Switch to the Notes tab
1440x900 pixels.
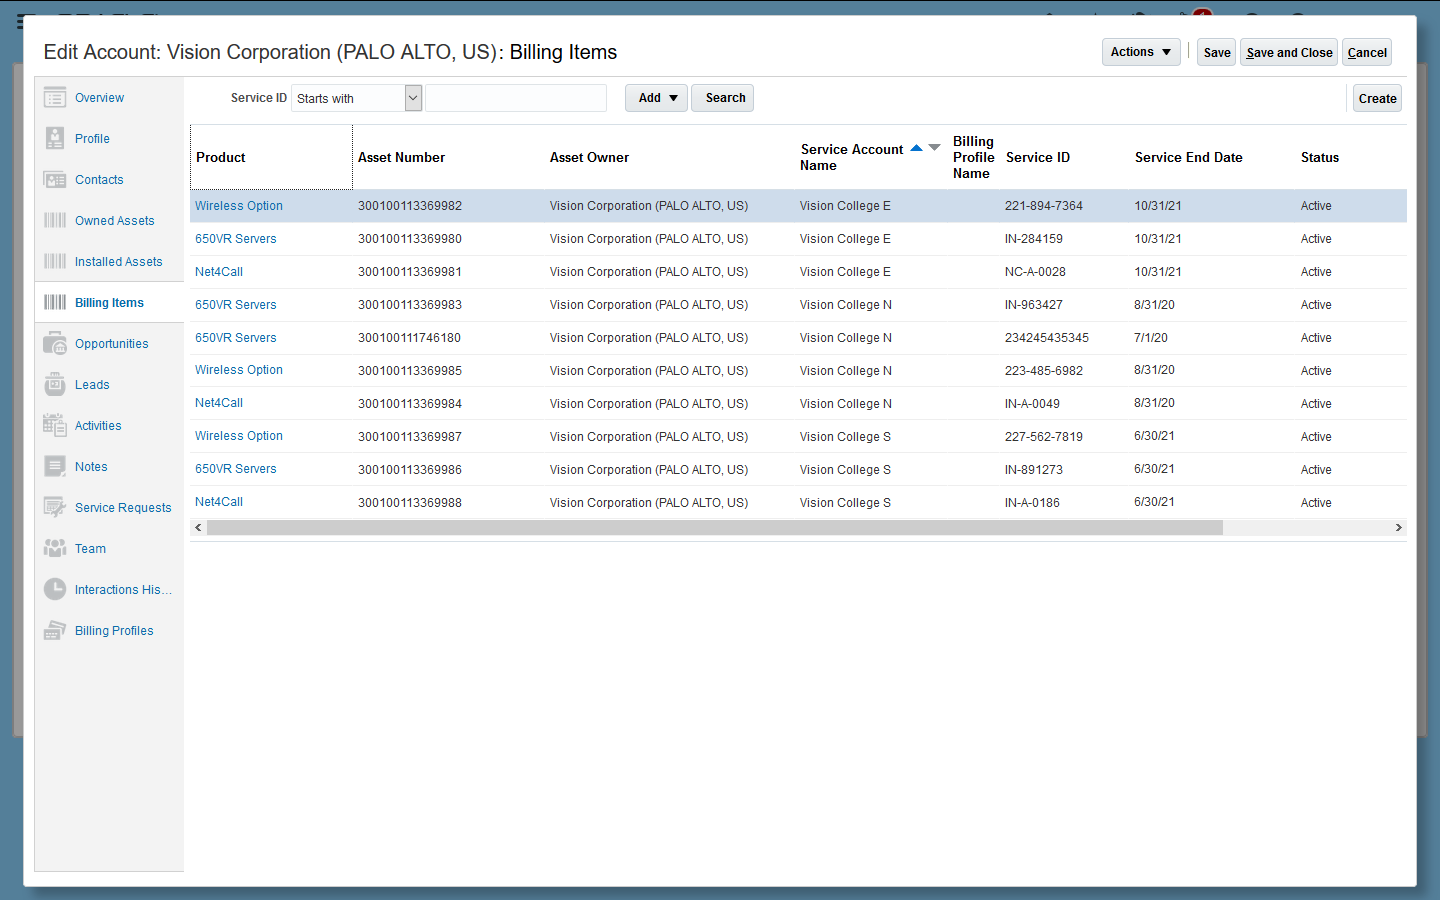[x=91, y=467]
